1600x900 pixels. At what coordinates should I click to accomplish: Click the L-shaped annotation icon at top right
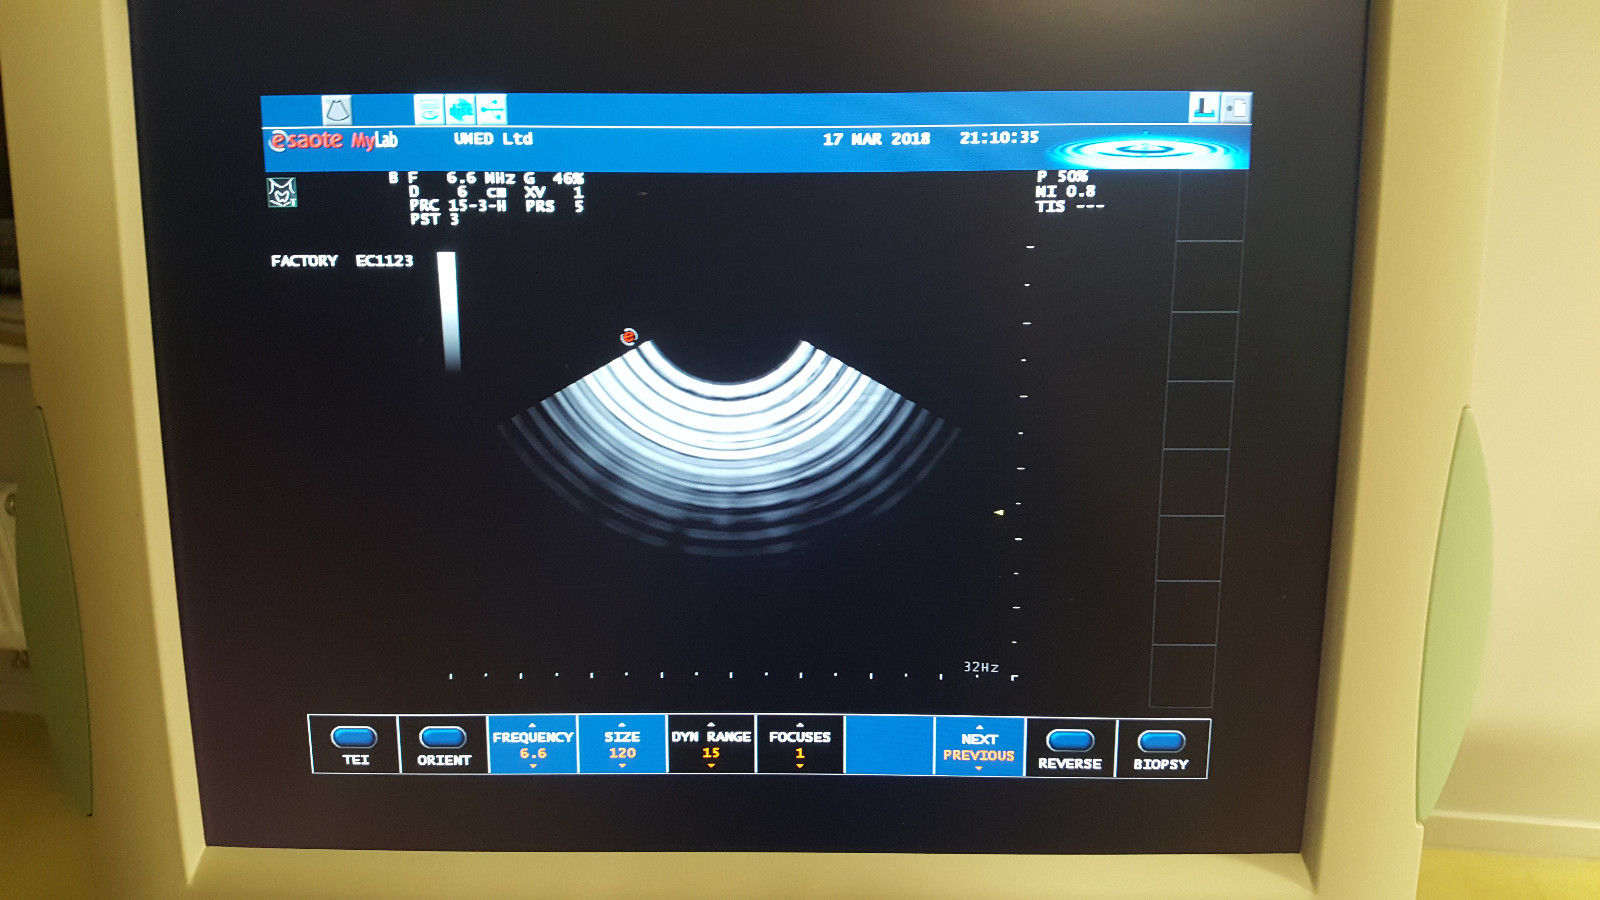[1204, 105]
